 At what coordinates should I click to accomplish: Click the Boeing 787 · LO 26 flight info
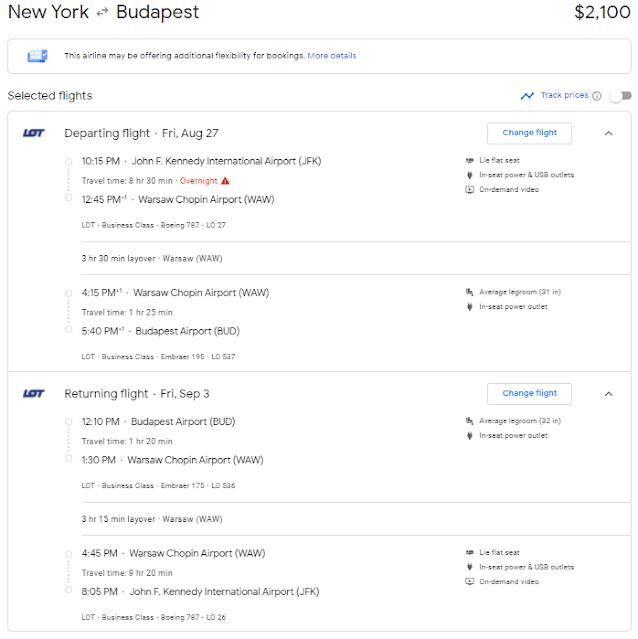153,617
